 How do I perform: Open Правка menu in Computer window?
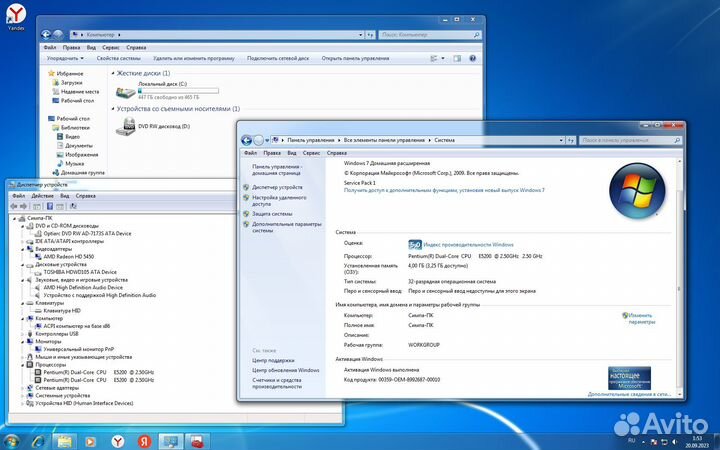coord(71,47)
